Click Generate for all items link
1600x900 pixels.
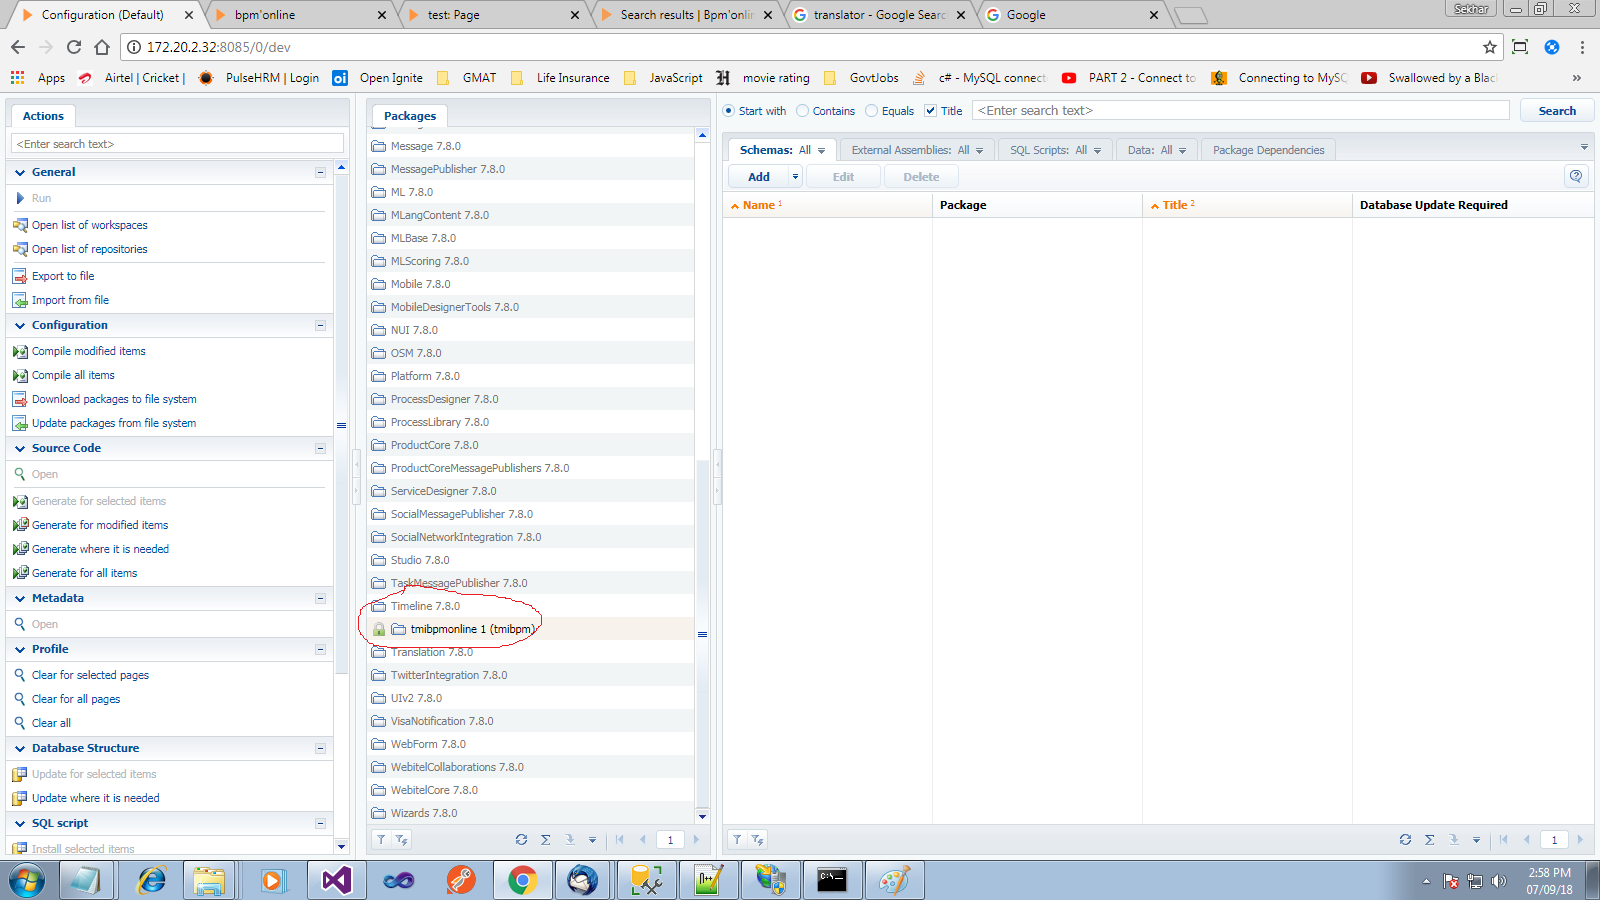pos(85,573)
